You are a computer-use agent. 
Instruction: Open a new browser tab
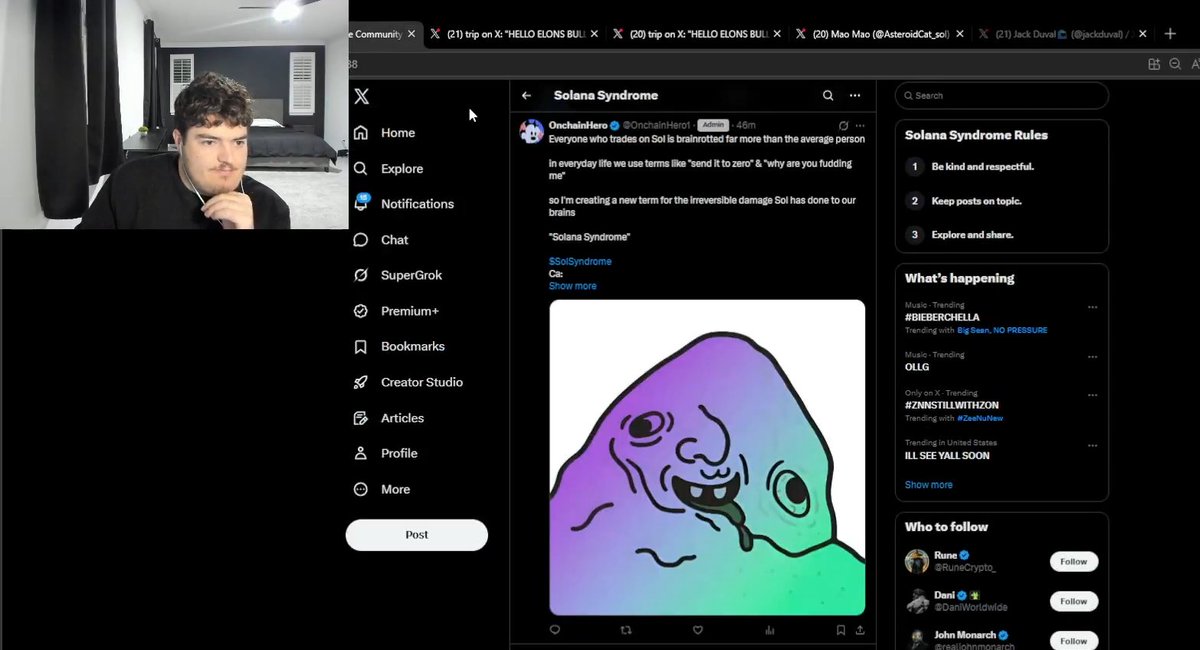point(1170,33)
